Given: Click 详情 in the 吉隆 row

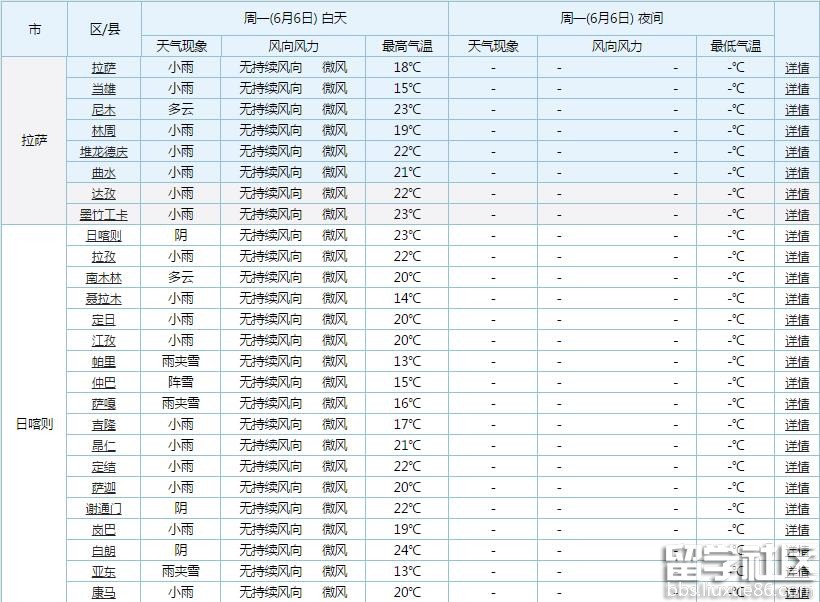Looking at the screenshot, I should [x=797, y=425].
